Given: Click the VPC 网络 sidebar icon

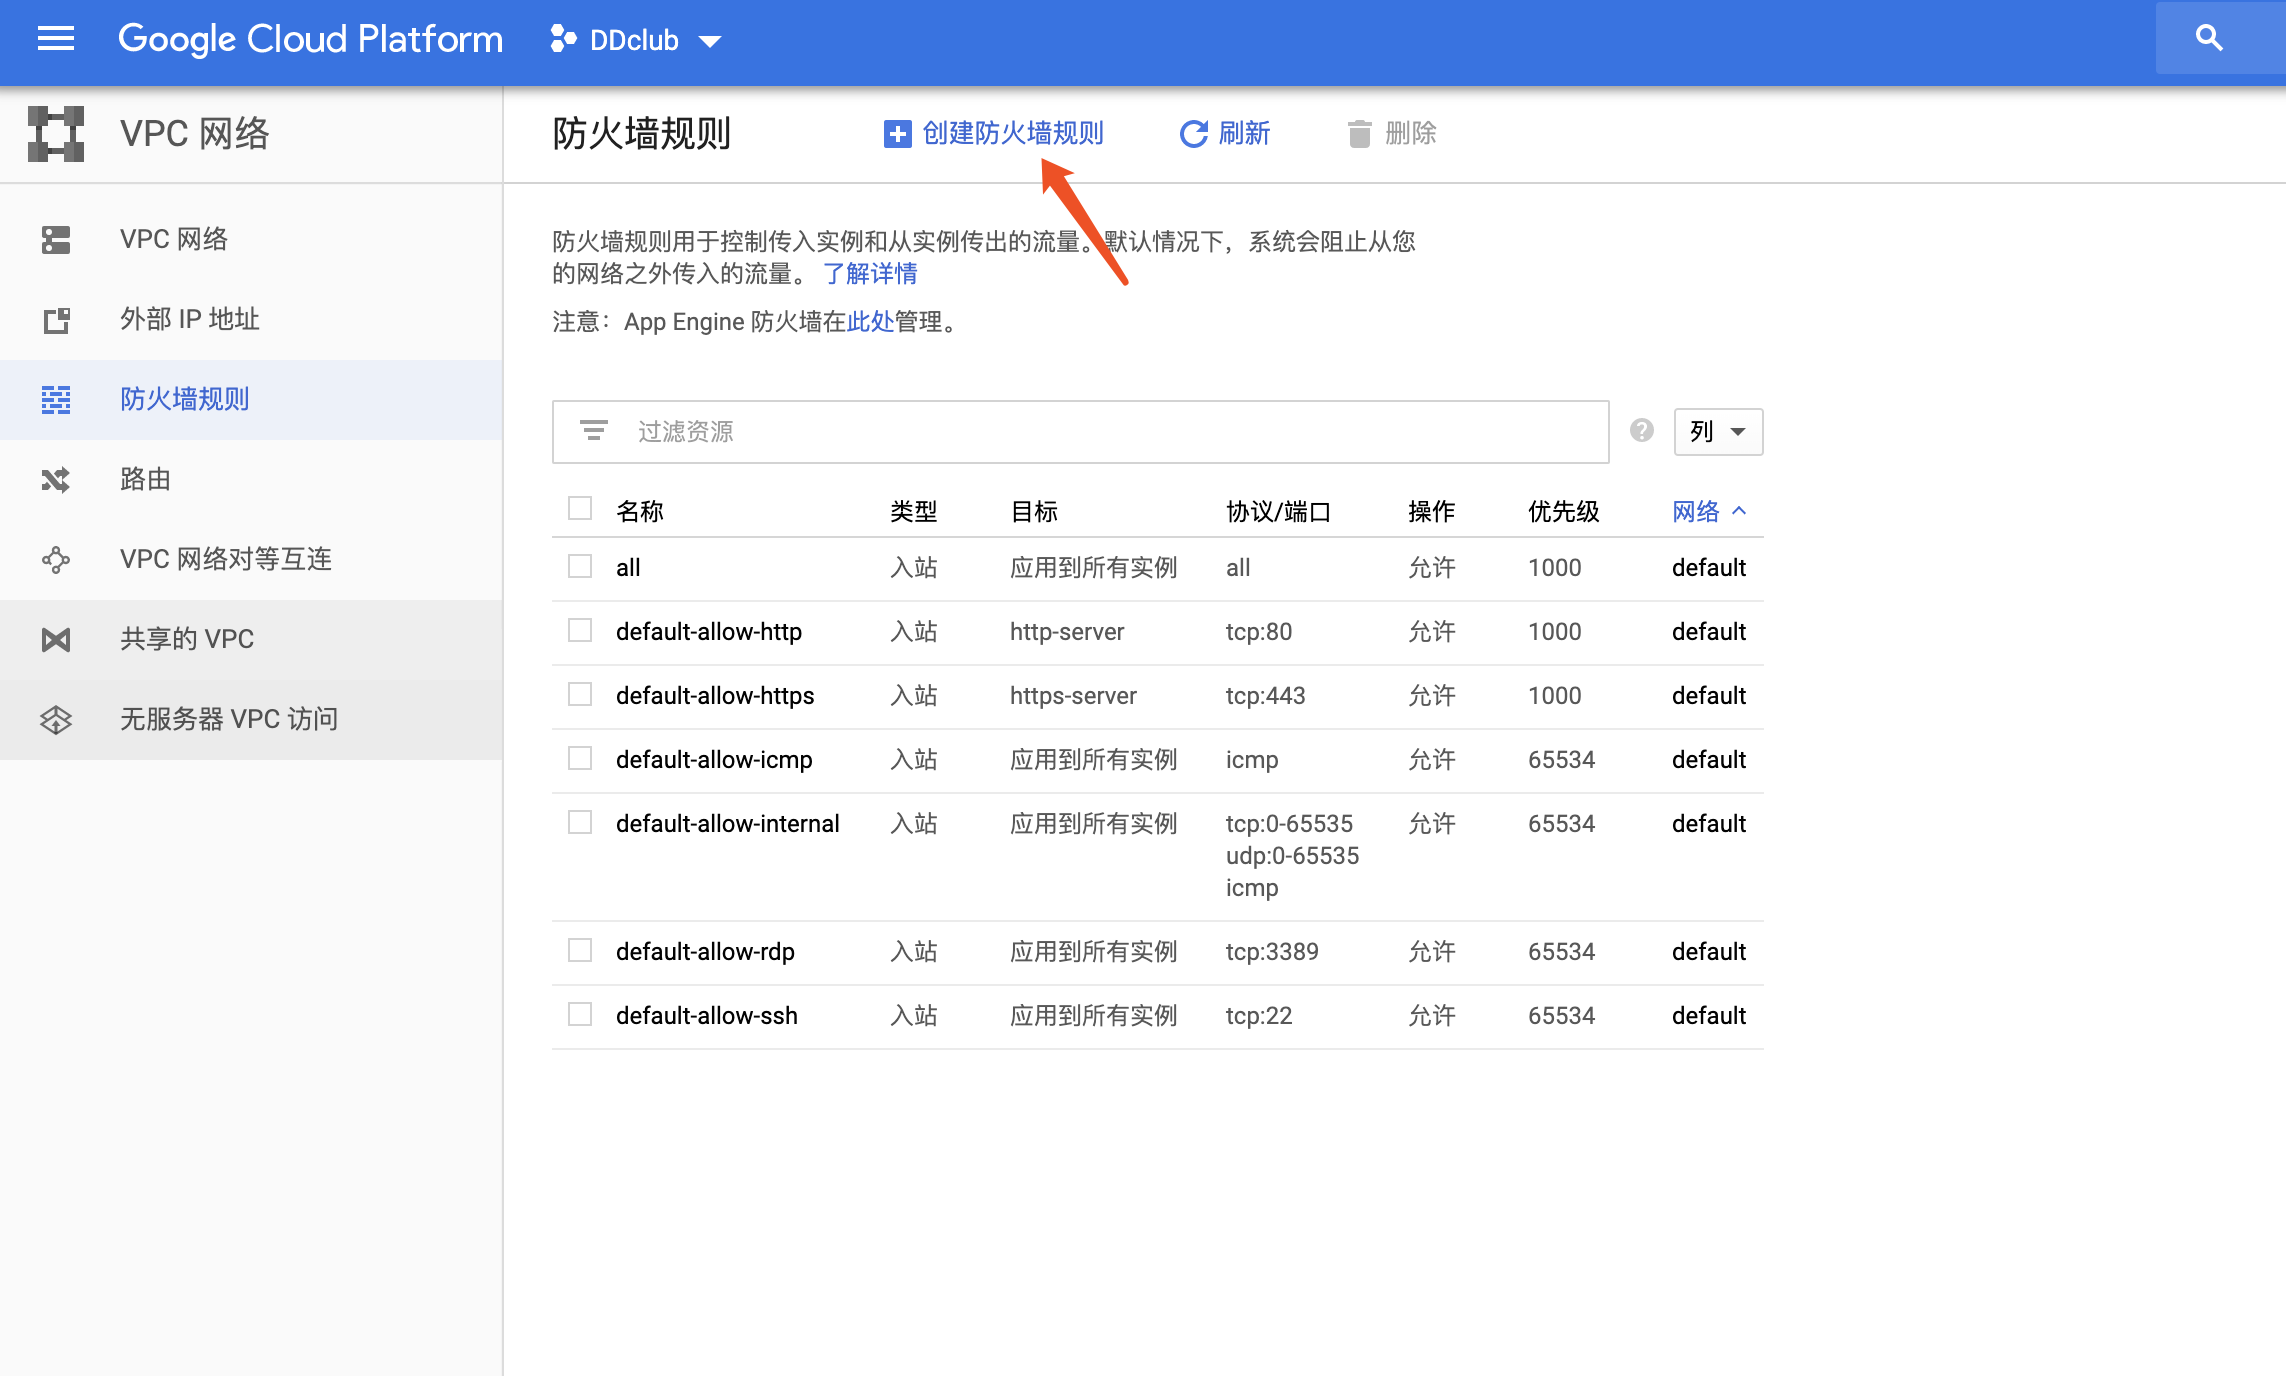Looking at the screenshot, I should (x=56, y=239).
